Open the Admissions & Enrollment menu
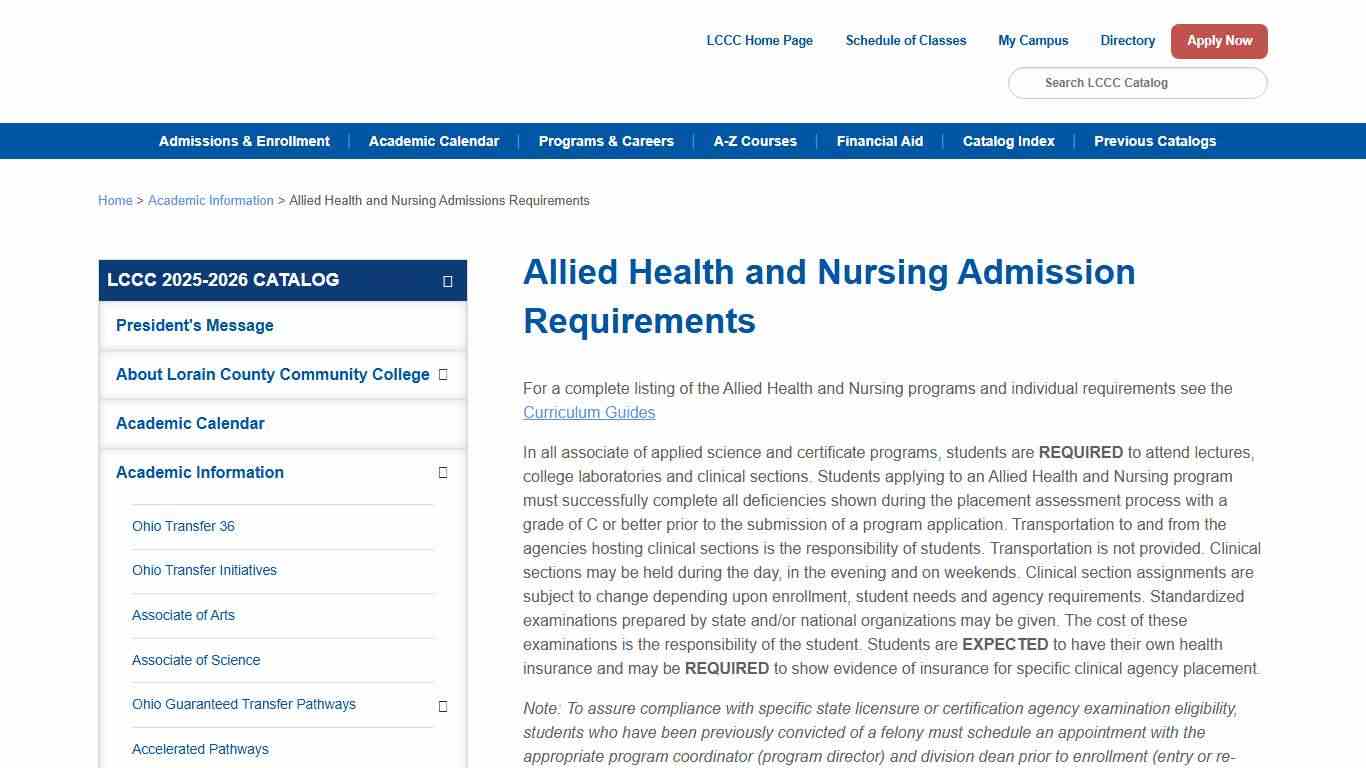Image resolution: width=1366 pixels, height=768 pixels. (244, 141)
